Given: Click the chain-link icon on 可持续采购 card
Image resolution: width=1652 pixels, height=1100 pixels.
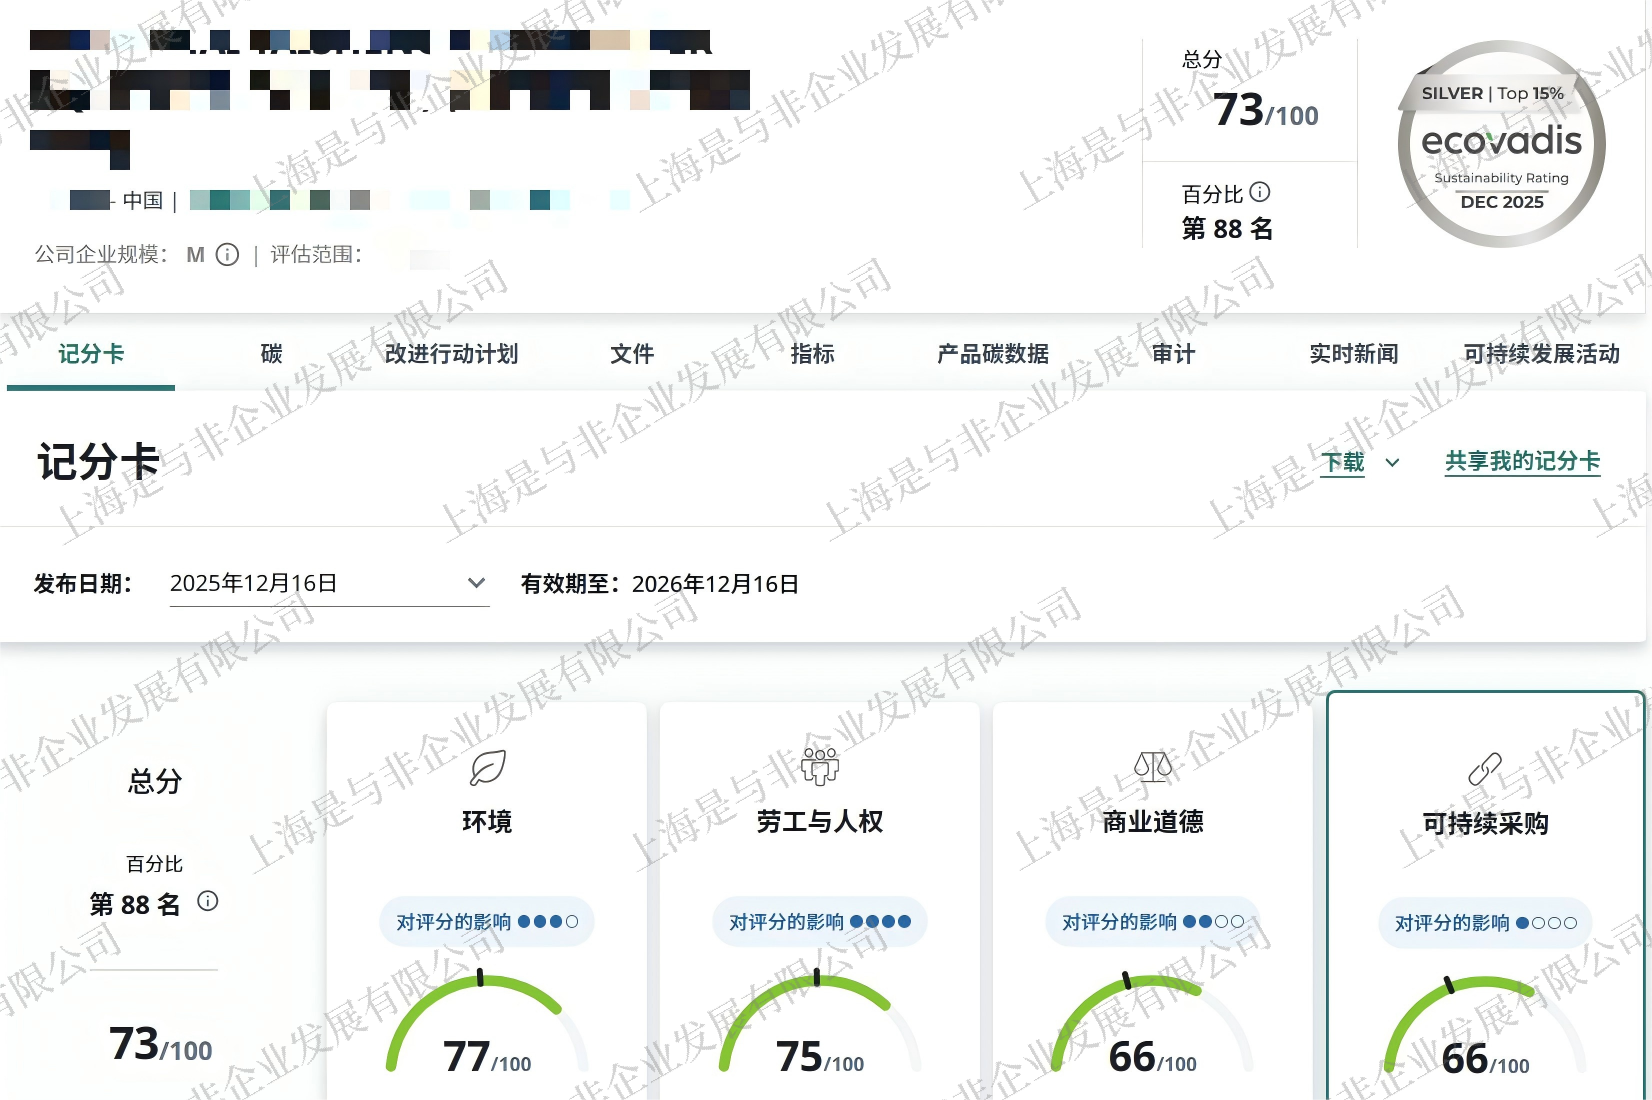Looking at the screenshot, I should pos(1485,769).
